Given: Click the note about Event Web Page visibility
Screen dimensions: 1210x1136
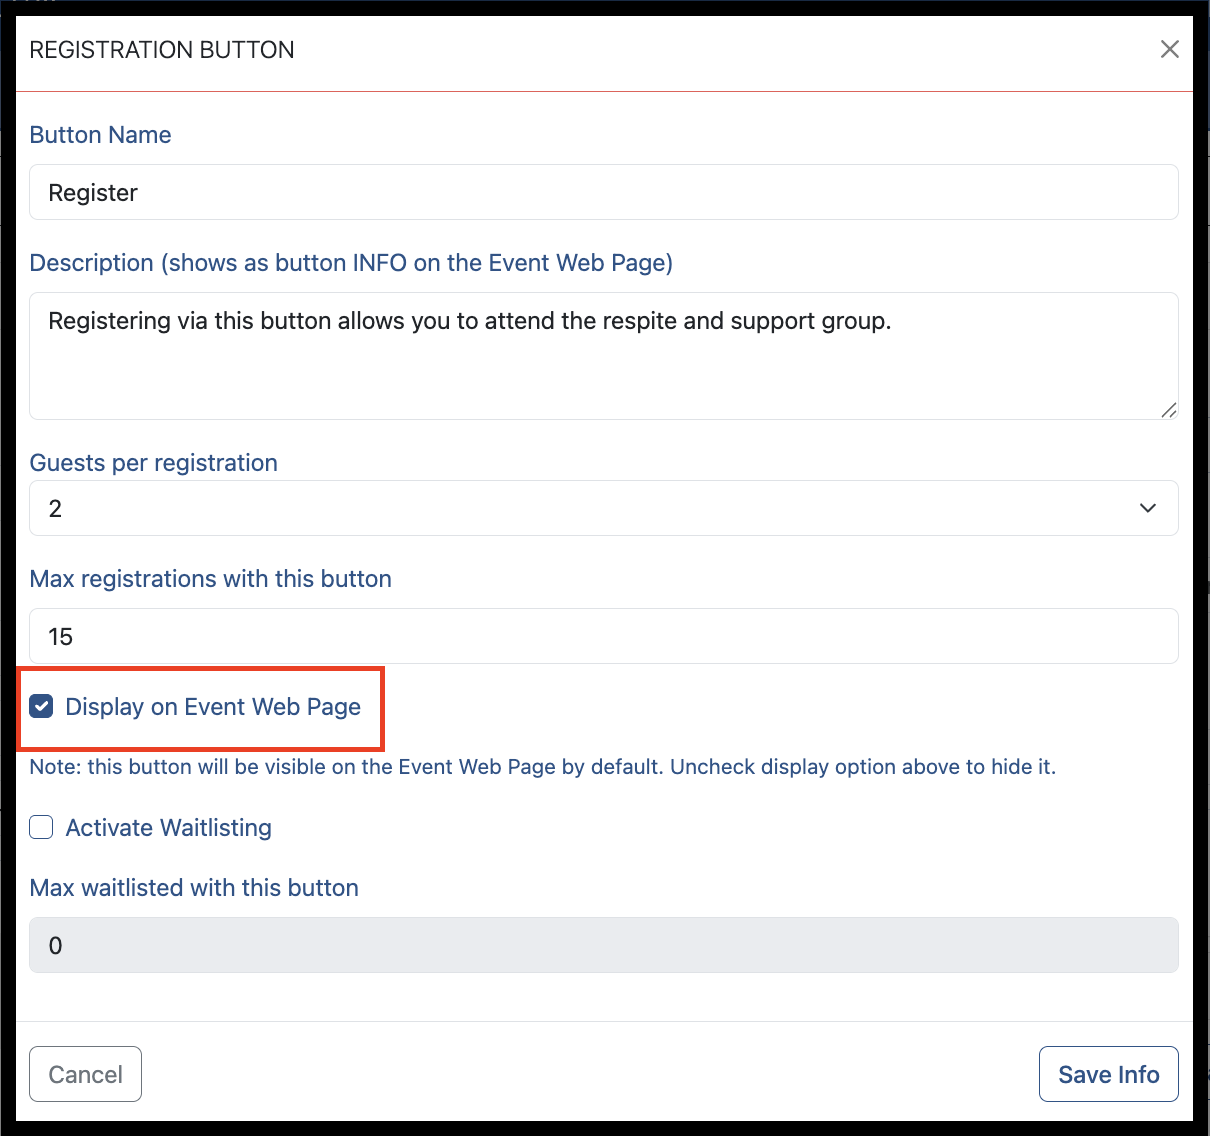Looking at the screenshot, I should pyautogui.click(x=543, y=767).
